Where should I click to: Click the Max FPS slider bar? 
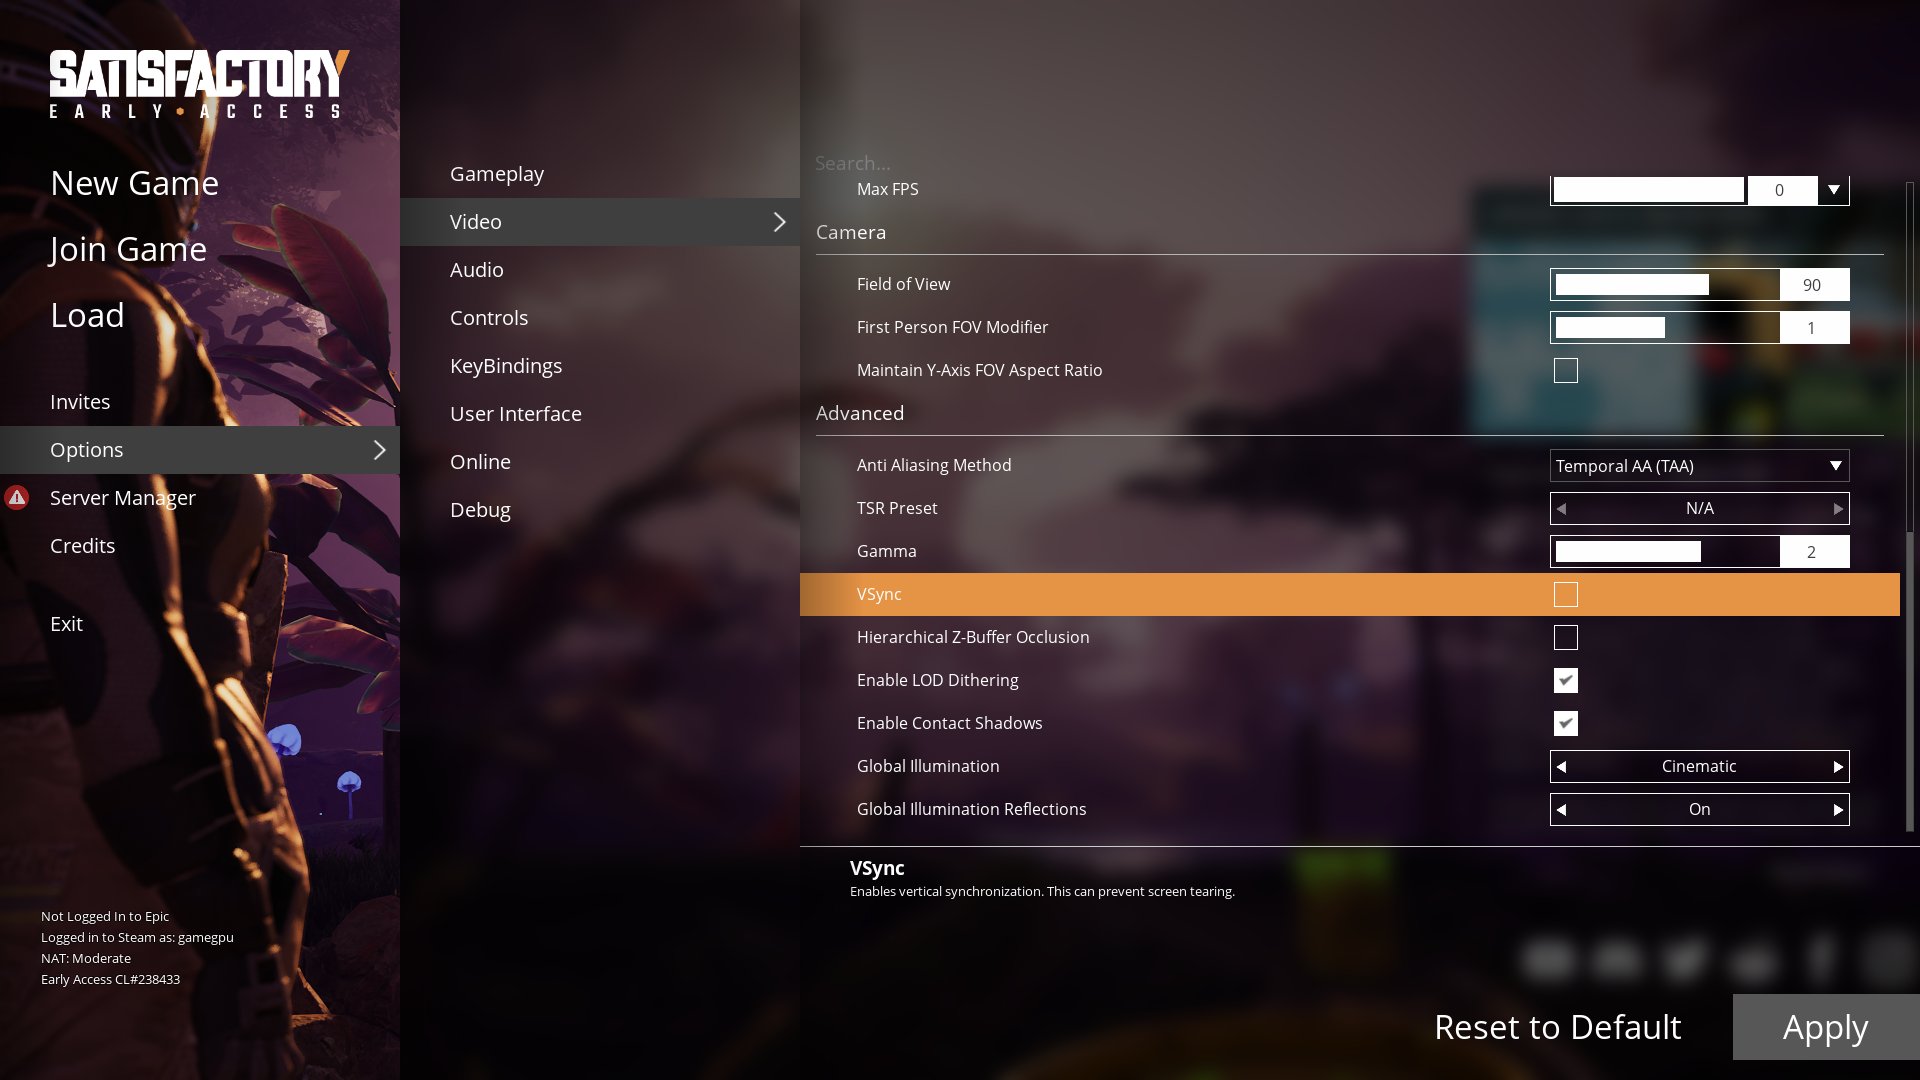pos(1648,190)
